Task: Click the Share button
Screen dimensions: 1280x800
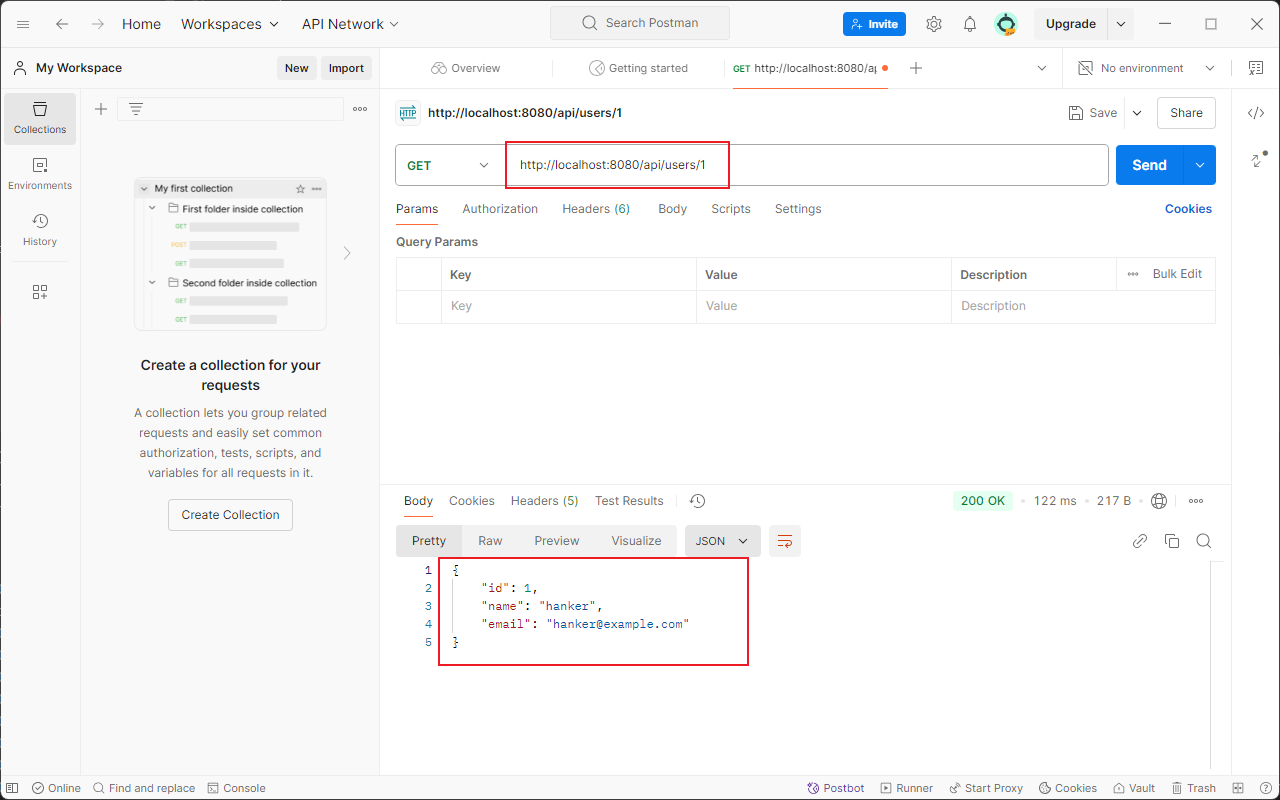Action: coord(1186,113)
